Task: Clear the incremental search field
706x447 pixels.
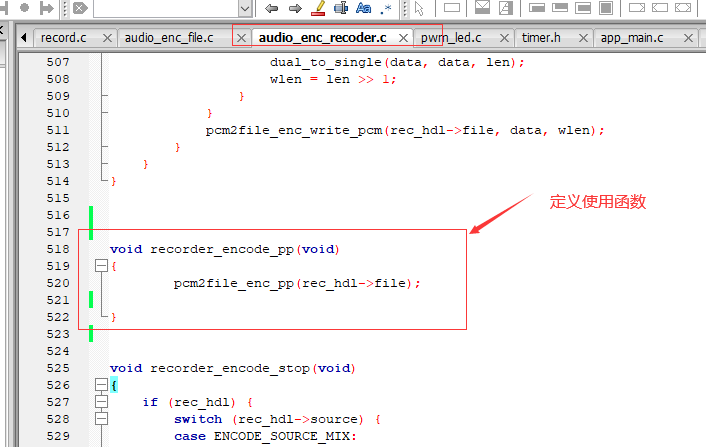Action: (80, 8)
